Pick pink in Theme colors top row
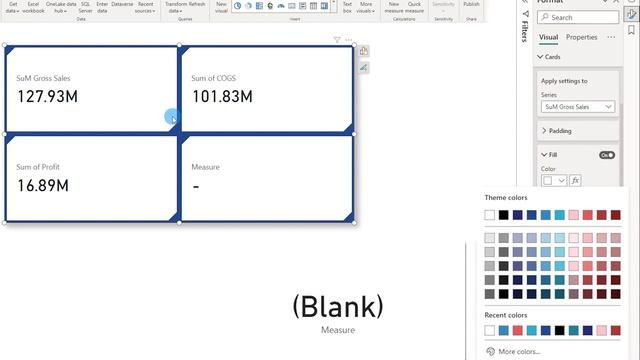Viewport: 640px width, 360px height. click(x=573, y=215)
